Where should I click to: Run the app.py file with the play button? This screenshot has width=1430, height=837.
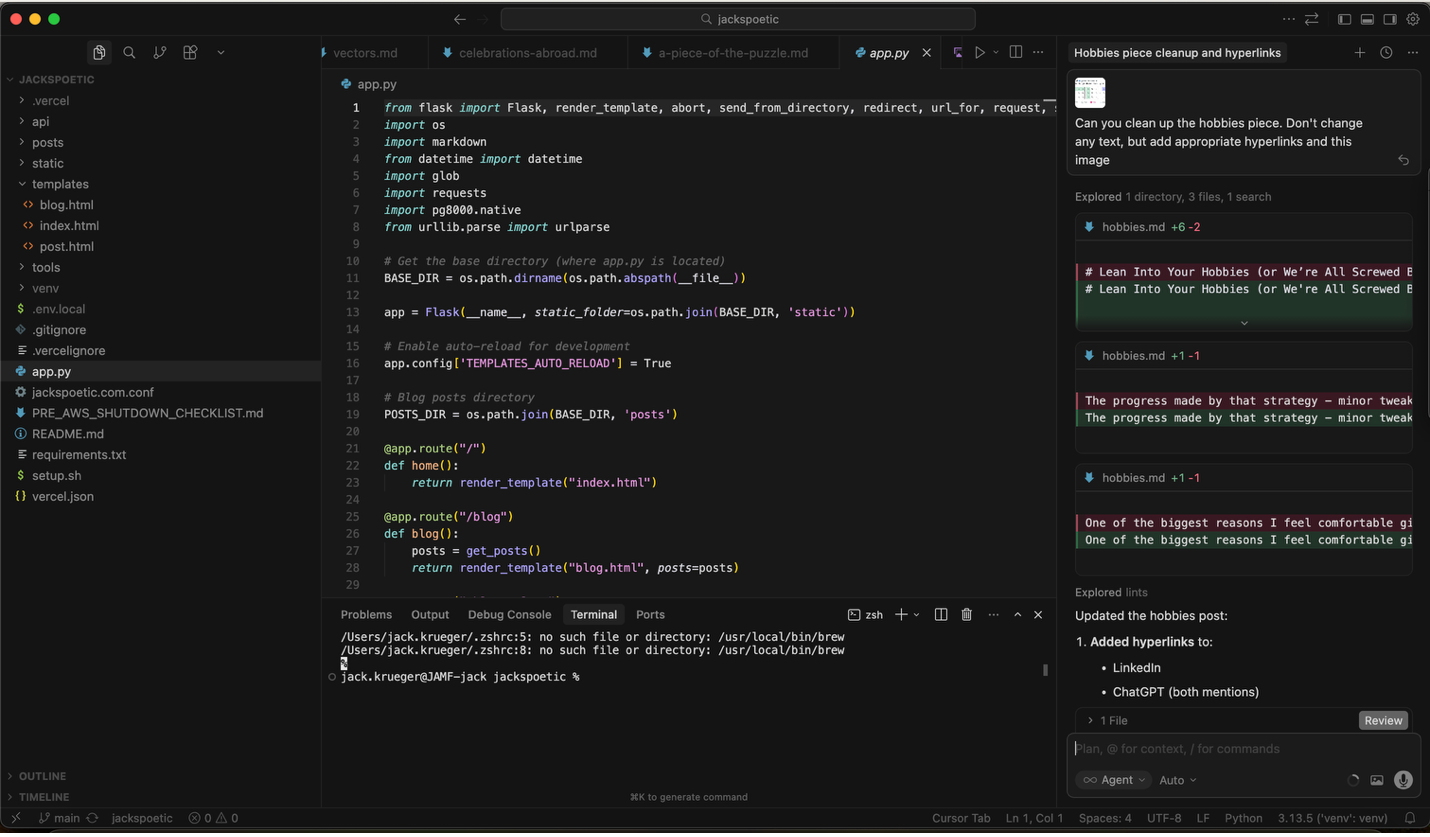(x=980, y=52)
